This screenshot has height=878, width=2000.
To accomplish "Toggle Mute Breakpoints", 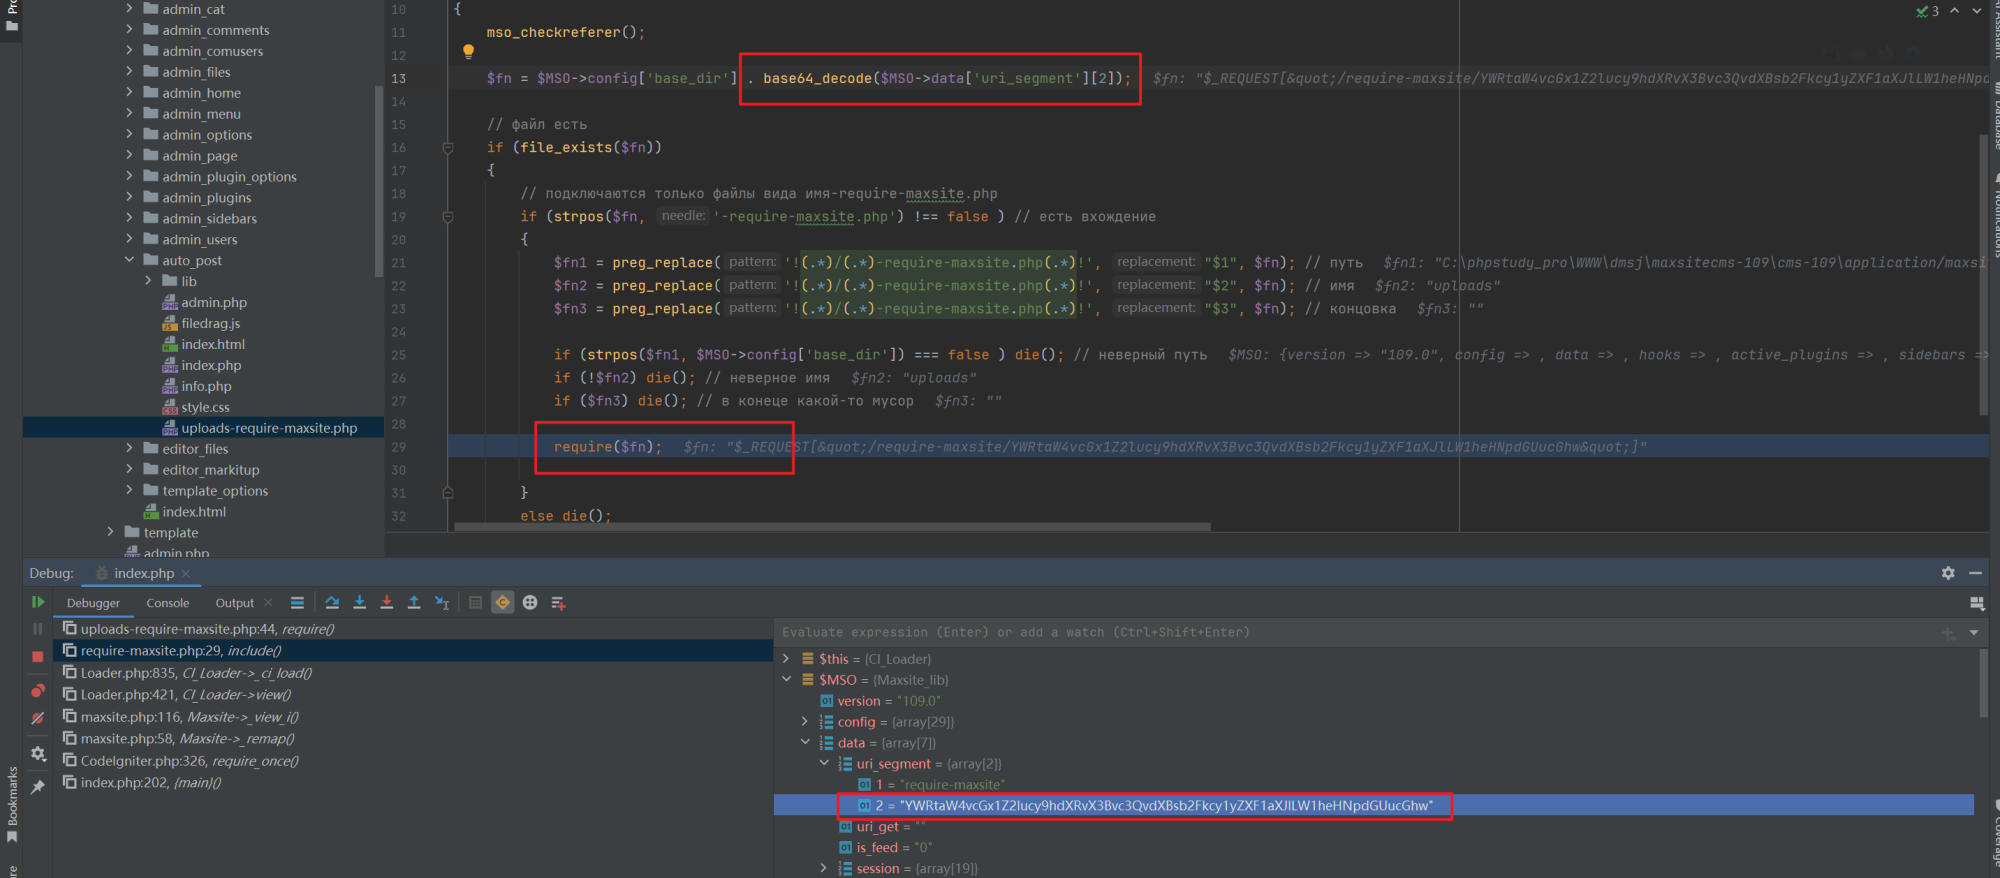I will pyautogui.click(x=37, y=718).
